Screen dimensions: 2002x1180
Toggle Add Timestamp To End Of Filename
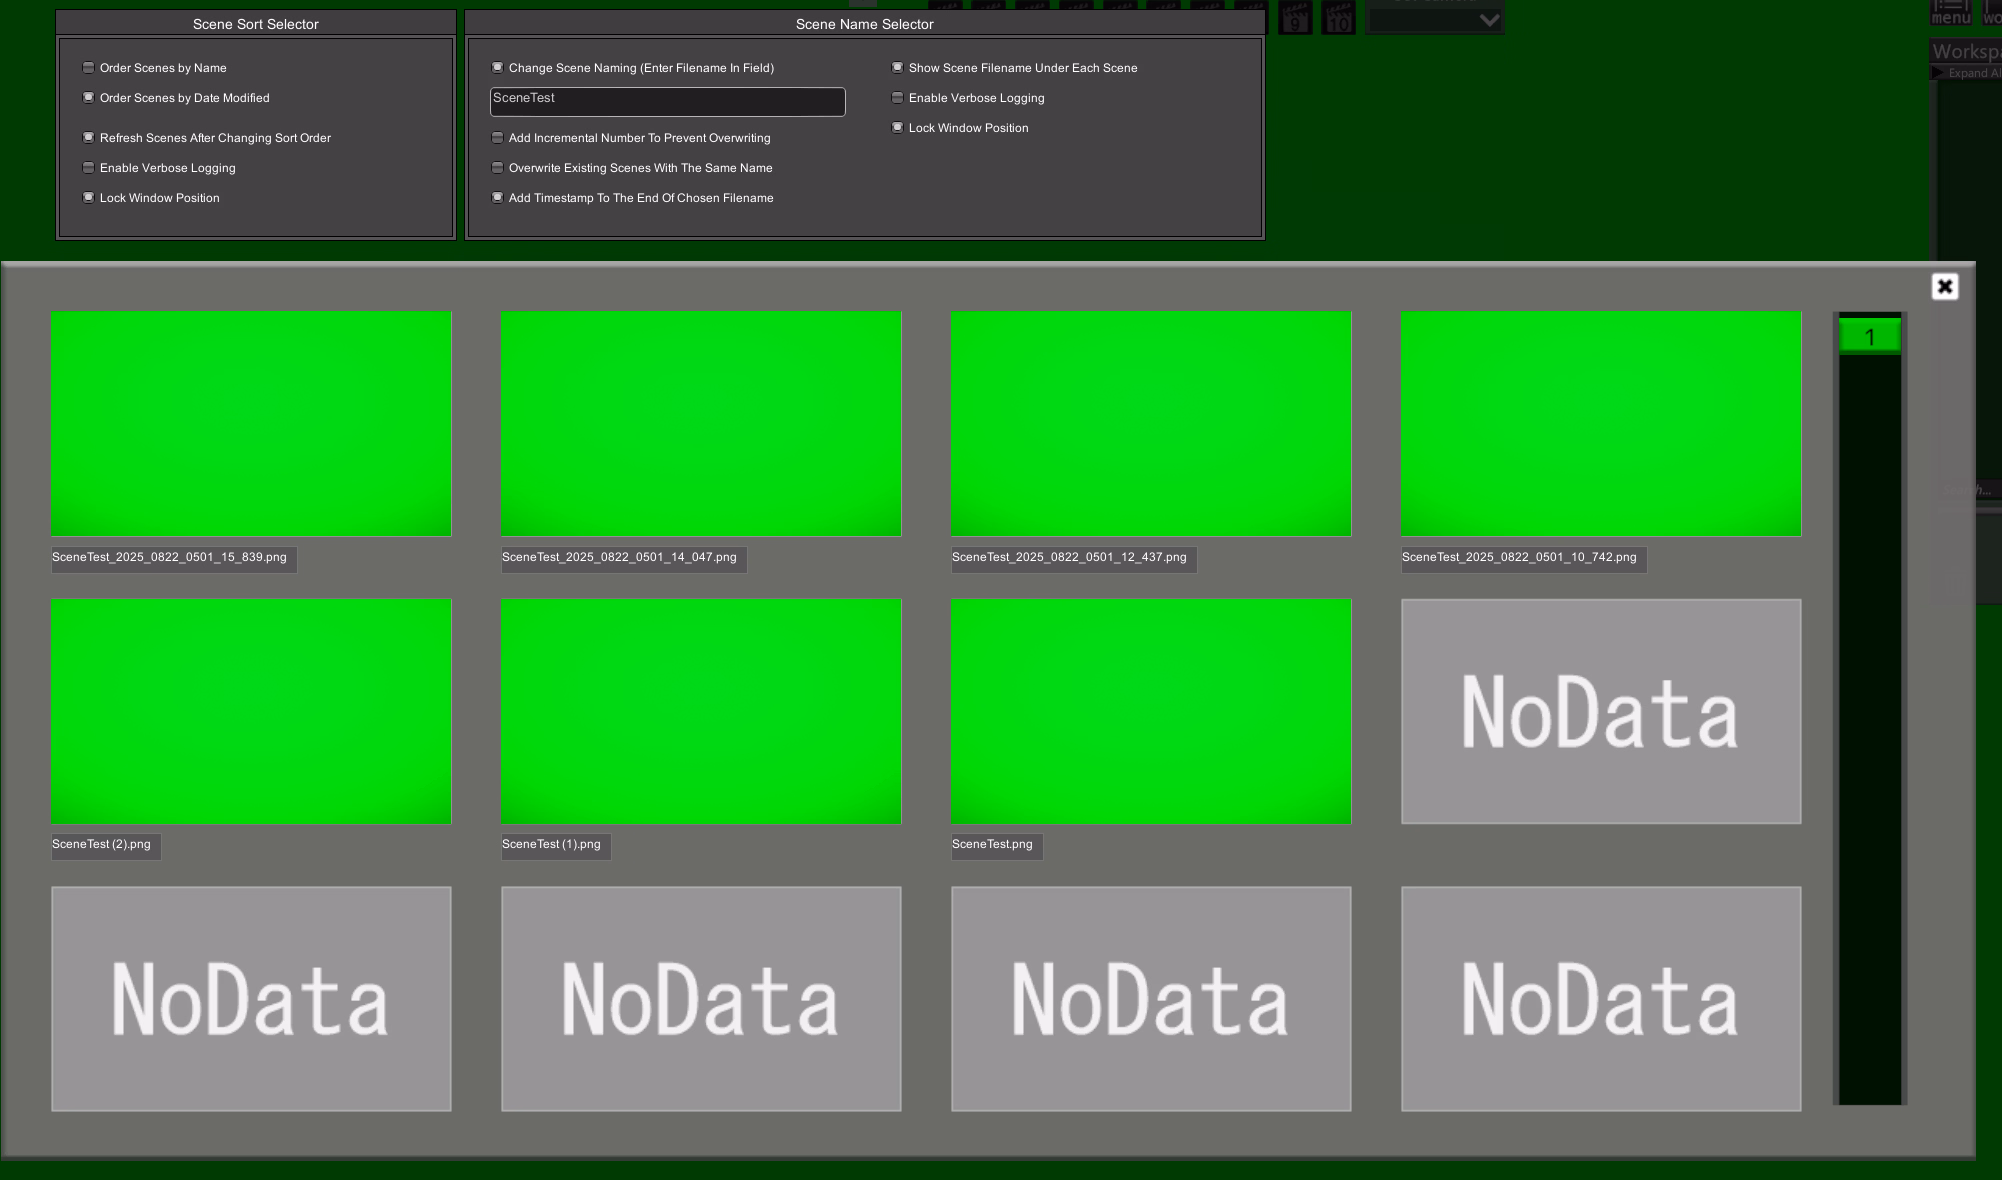pyautogui.click(x=498, y=198)
